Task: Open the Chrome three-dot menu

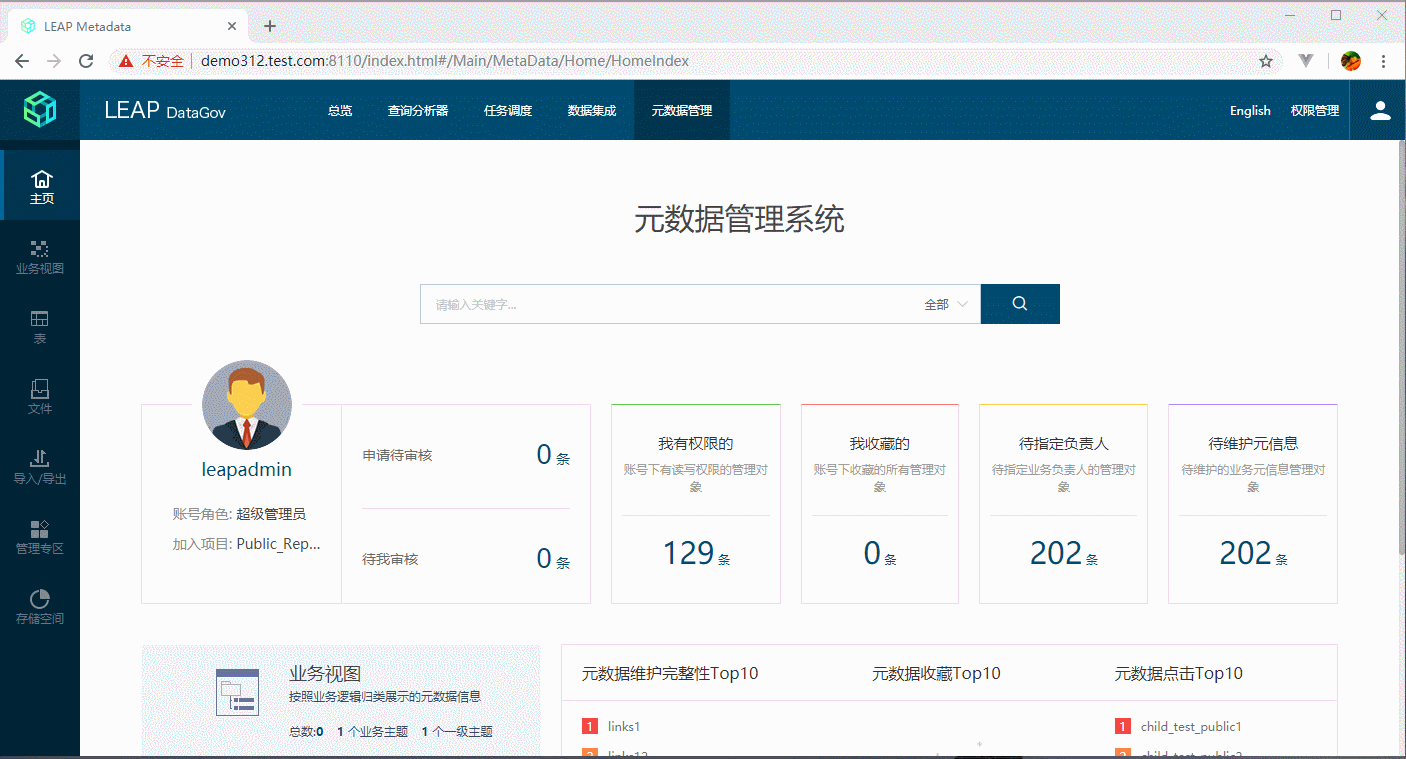Action: point(1385,61)
